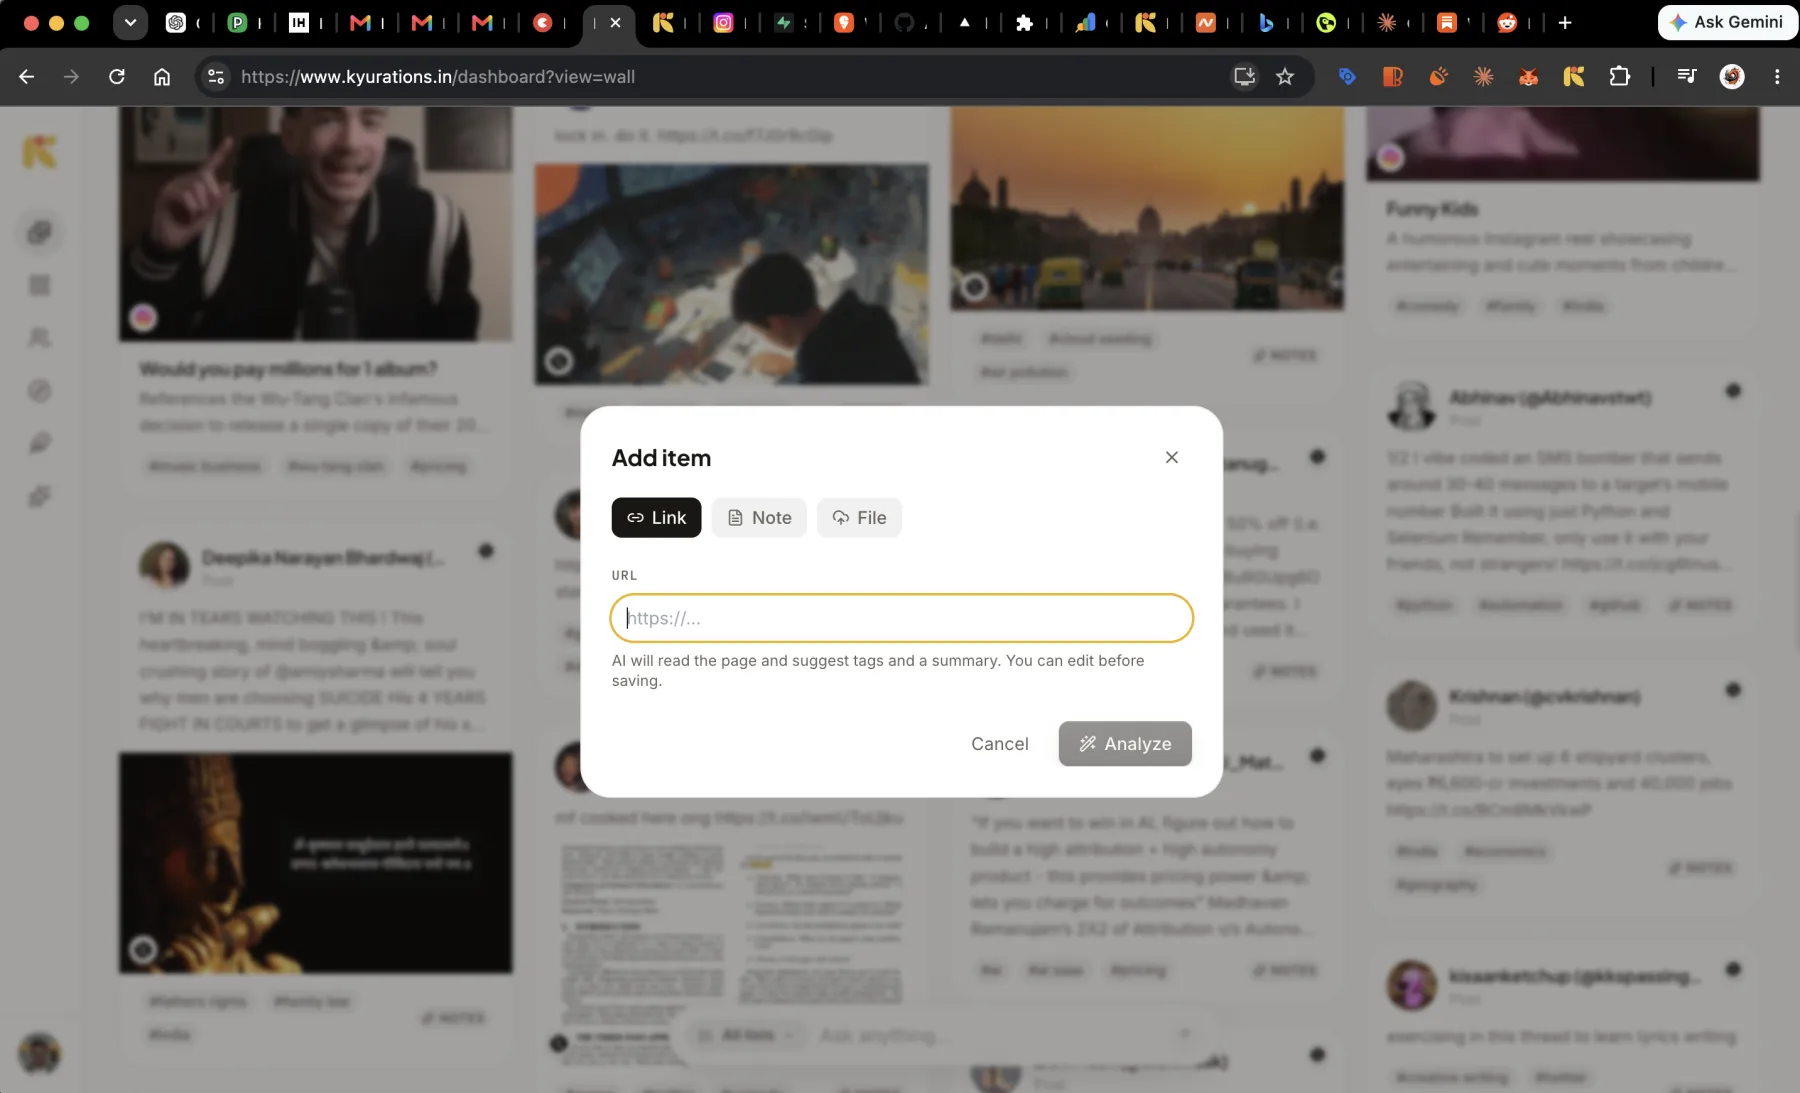Switch to the white triangle tab
This screenshot has height=1093, width=1800.
(965, 22)
